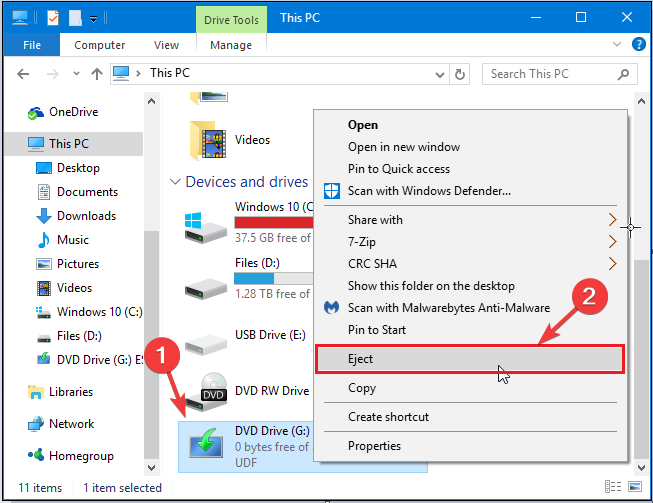Click the Search This PC field
The image size is (653, 503).
[559, 74]
